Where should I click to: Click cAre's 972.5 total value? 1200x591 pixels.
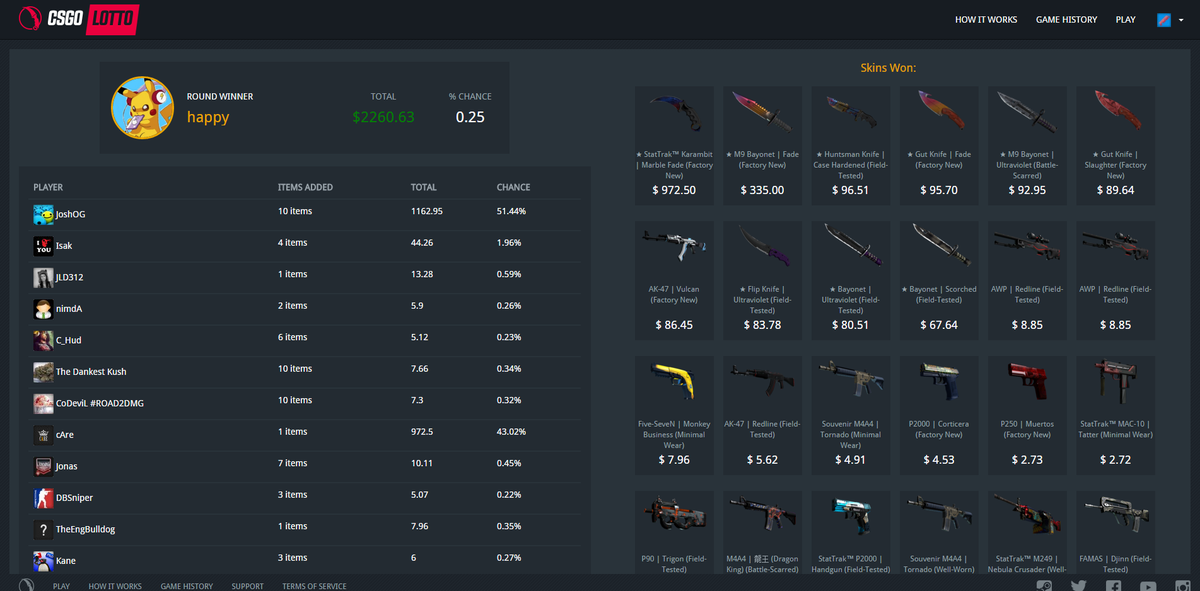click(x=422, y=432)
